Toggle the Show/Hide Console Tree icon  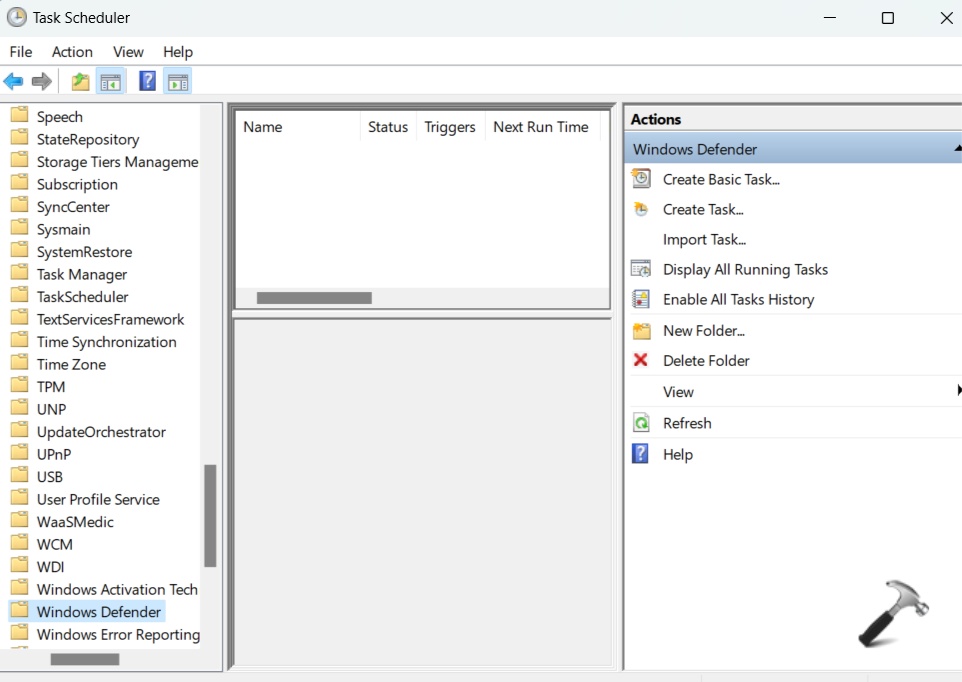pyautogui.click(x=110, y=82)
